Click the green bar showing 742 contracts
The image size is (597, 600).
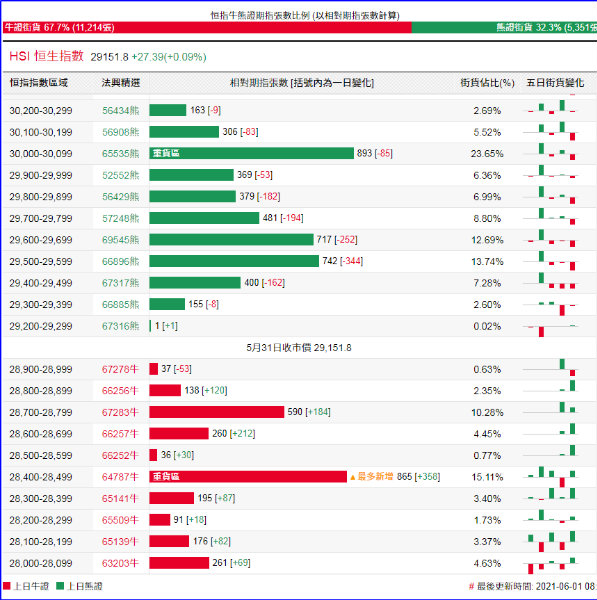234,261
